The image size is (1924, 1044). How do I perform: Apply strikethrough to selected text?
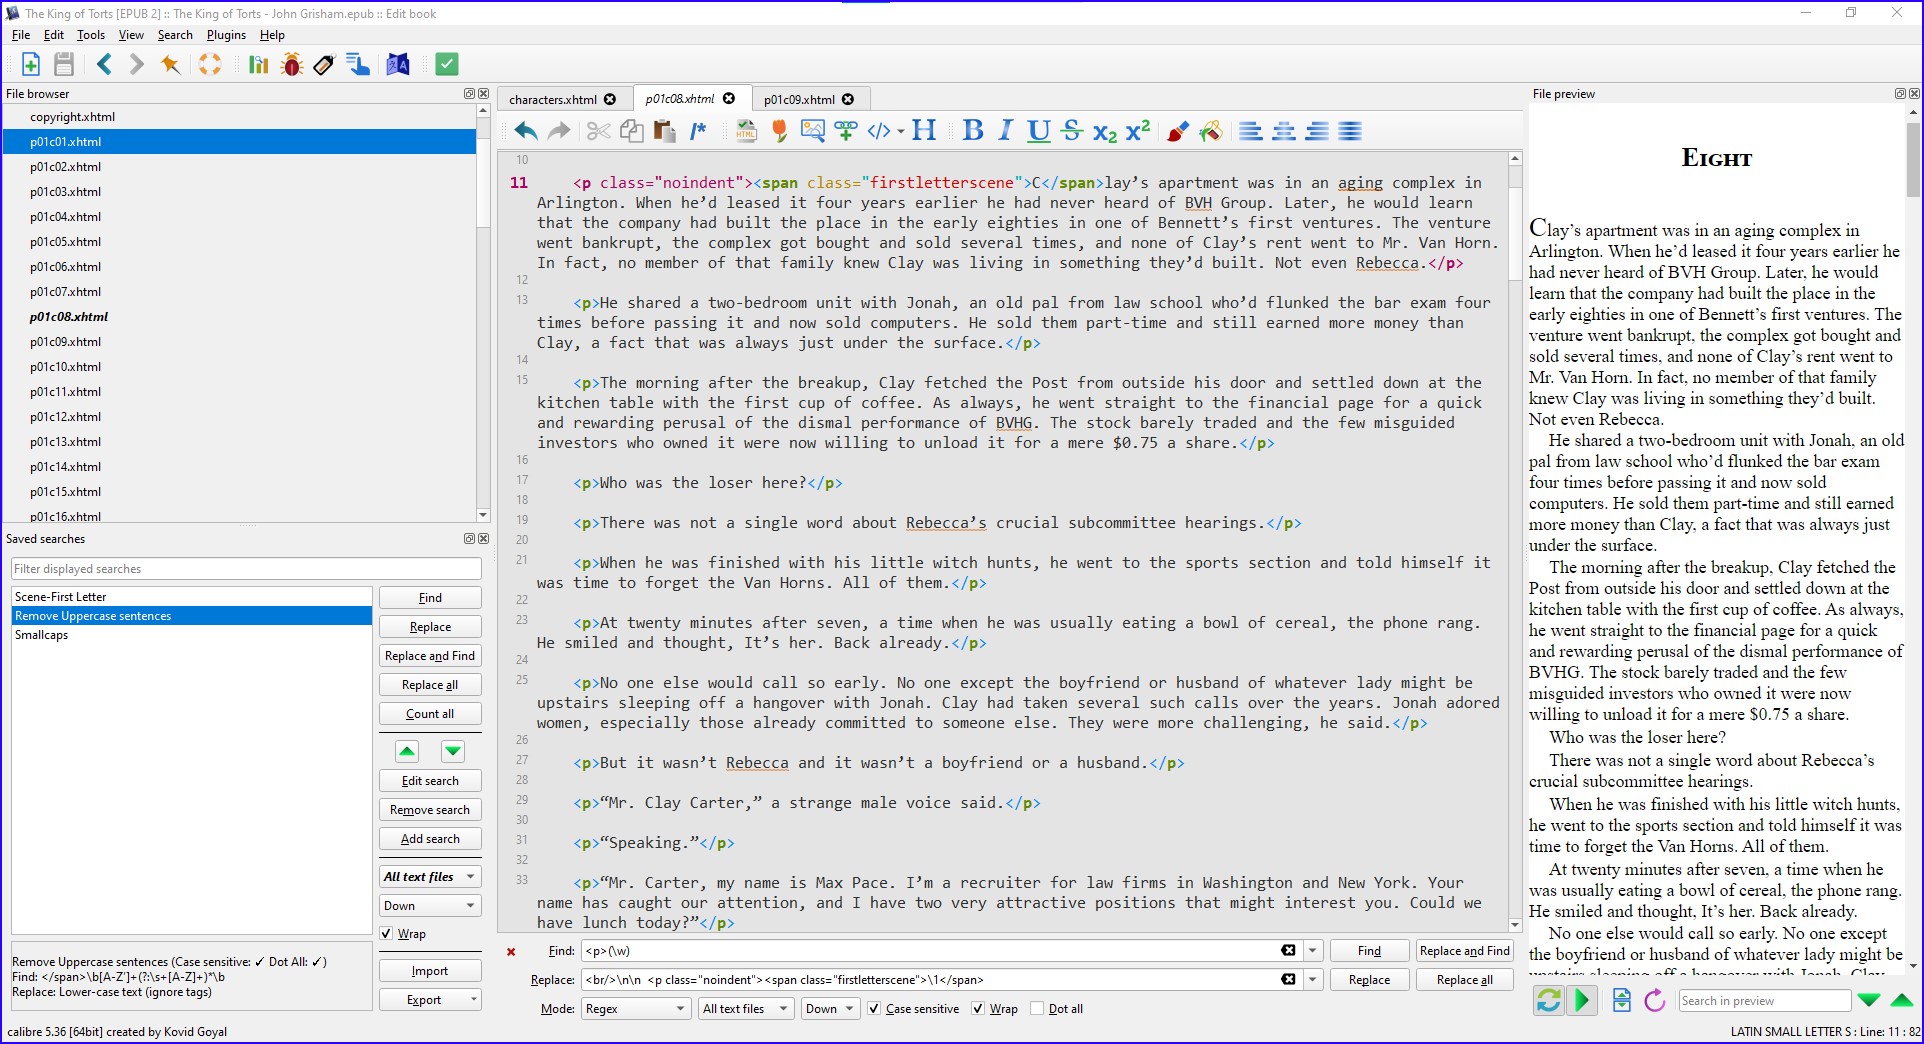pyautogui.click(x=1072, y=131)
